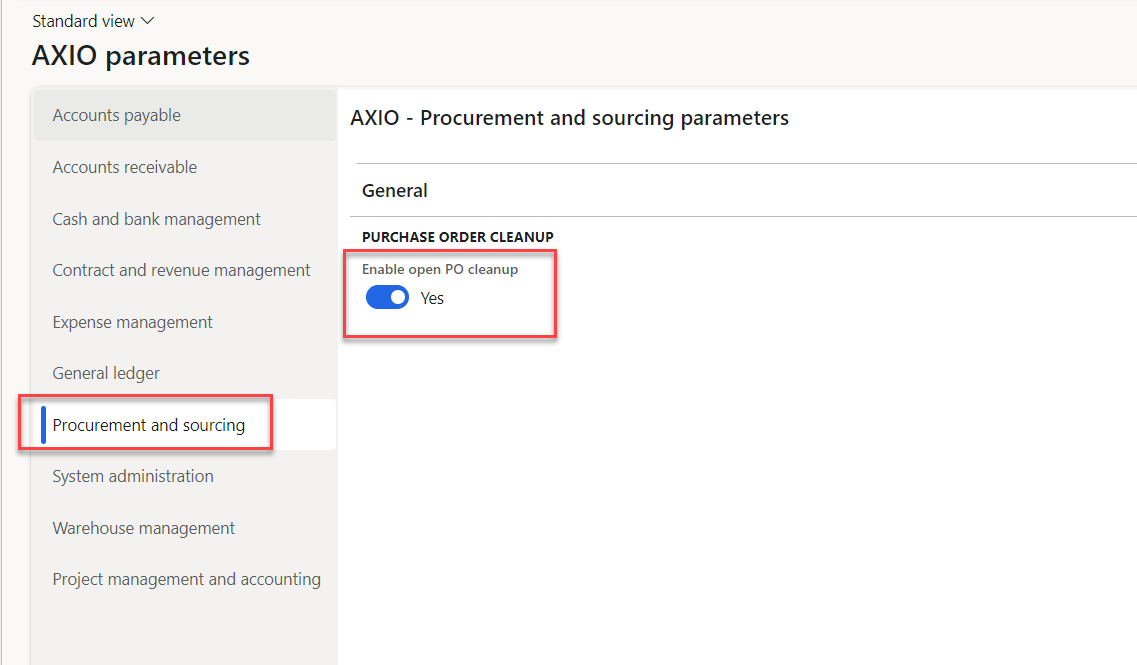The height and width of the screenshot is (665, 1137).
Task: Select Project management and accounting
Action: (x=186, y=579)
